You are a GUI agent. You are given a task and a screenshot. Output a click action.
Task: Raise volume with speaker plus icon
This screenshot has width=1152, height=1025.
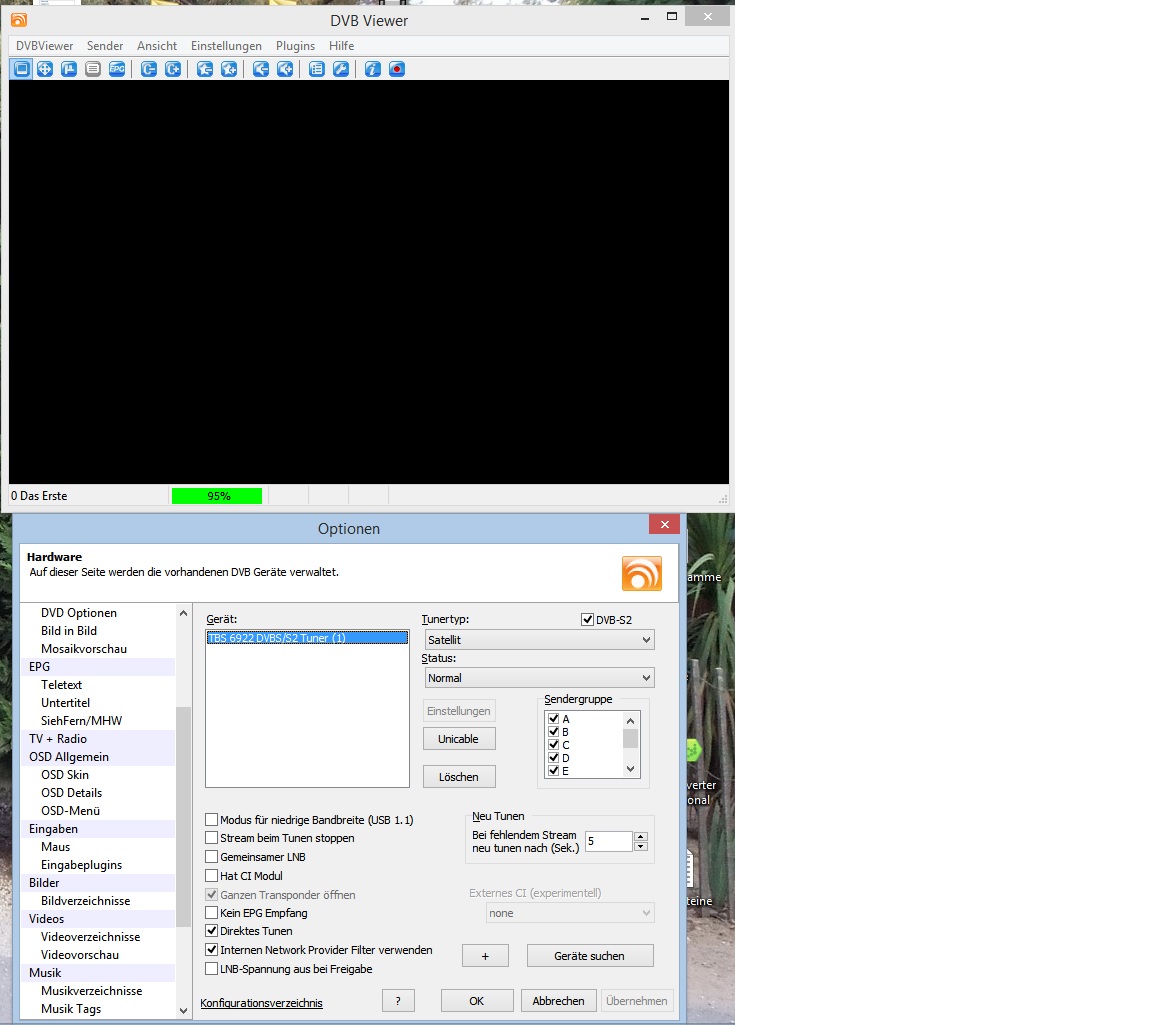coord(285,69)
